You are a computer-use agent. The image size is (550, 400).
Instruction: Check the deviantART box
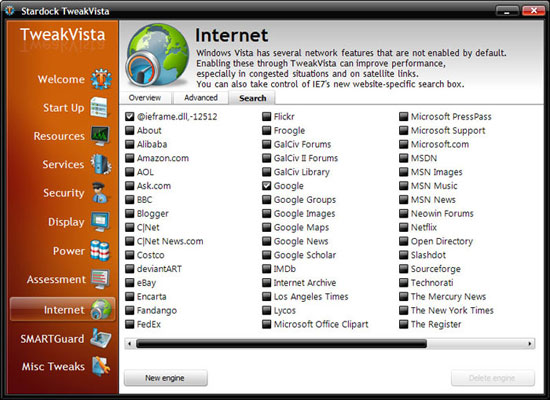[x=129, y=269]
